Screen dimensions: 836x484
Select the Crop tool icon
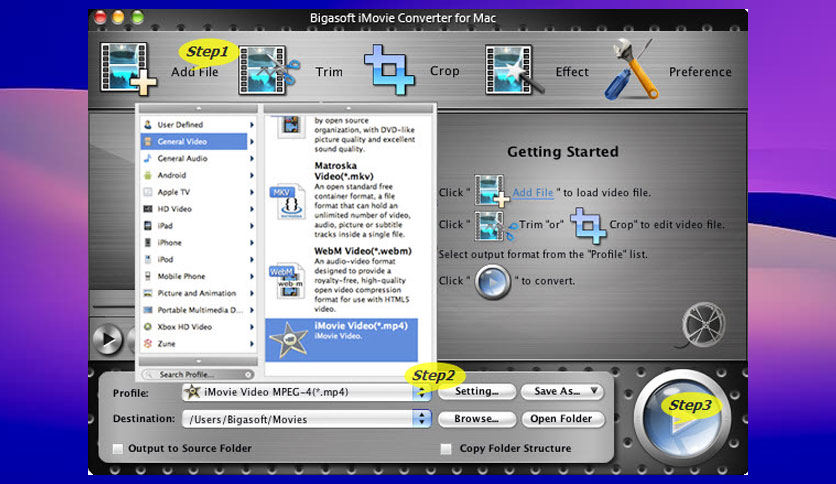click(389, 70)
